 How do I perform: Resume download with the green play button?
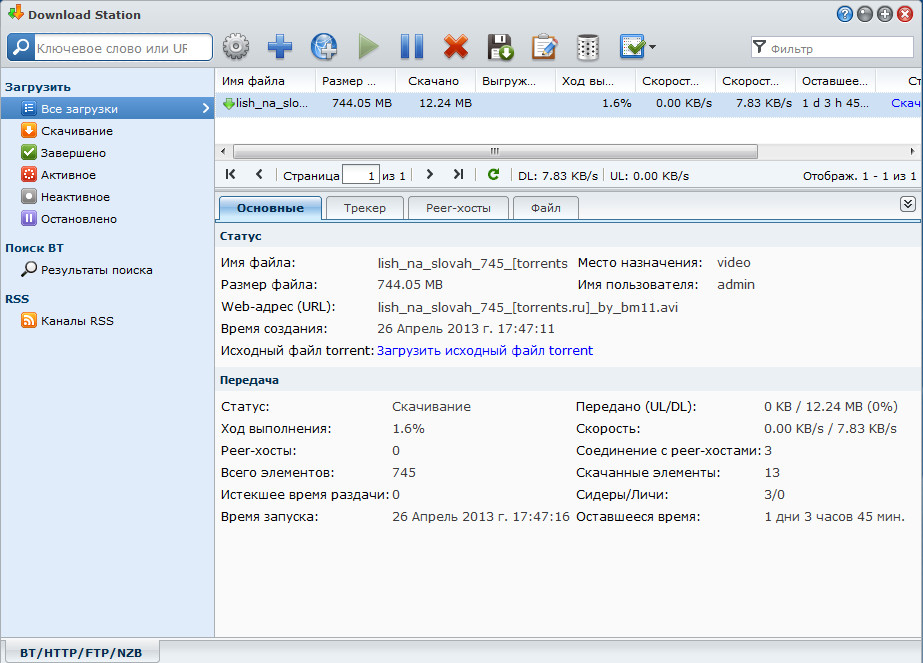[368, 46]
